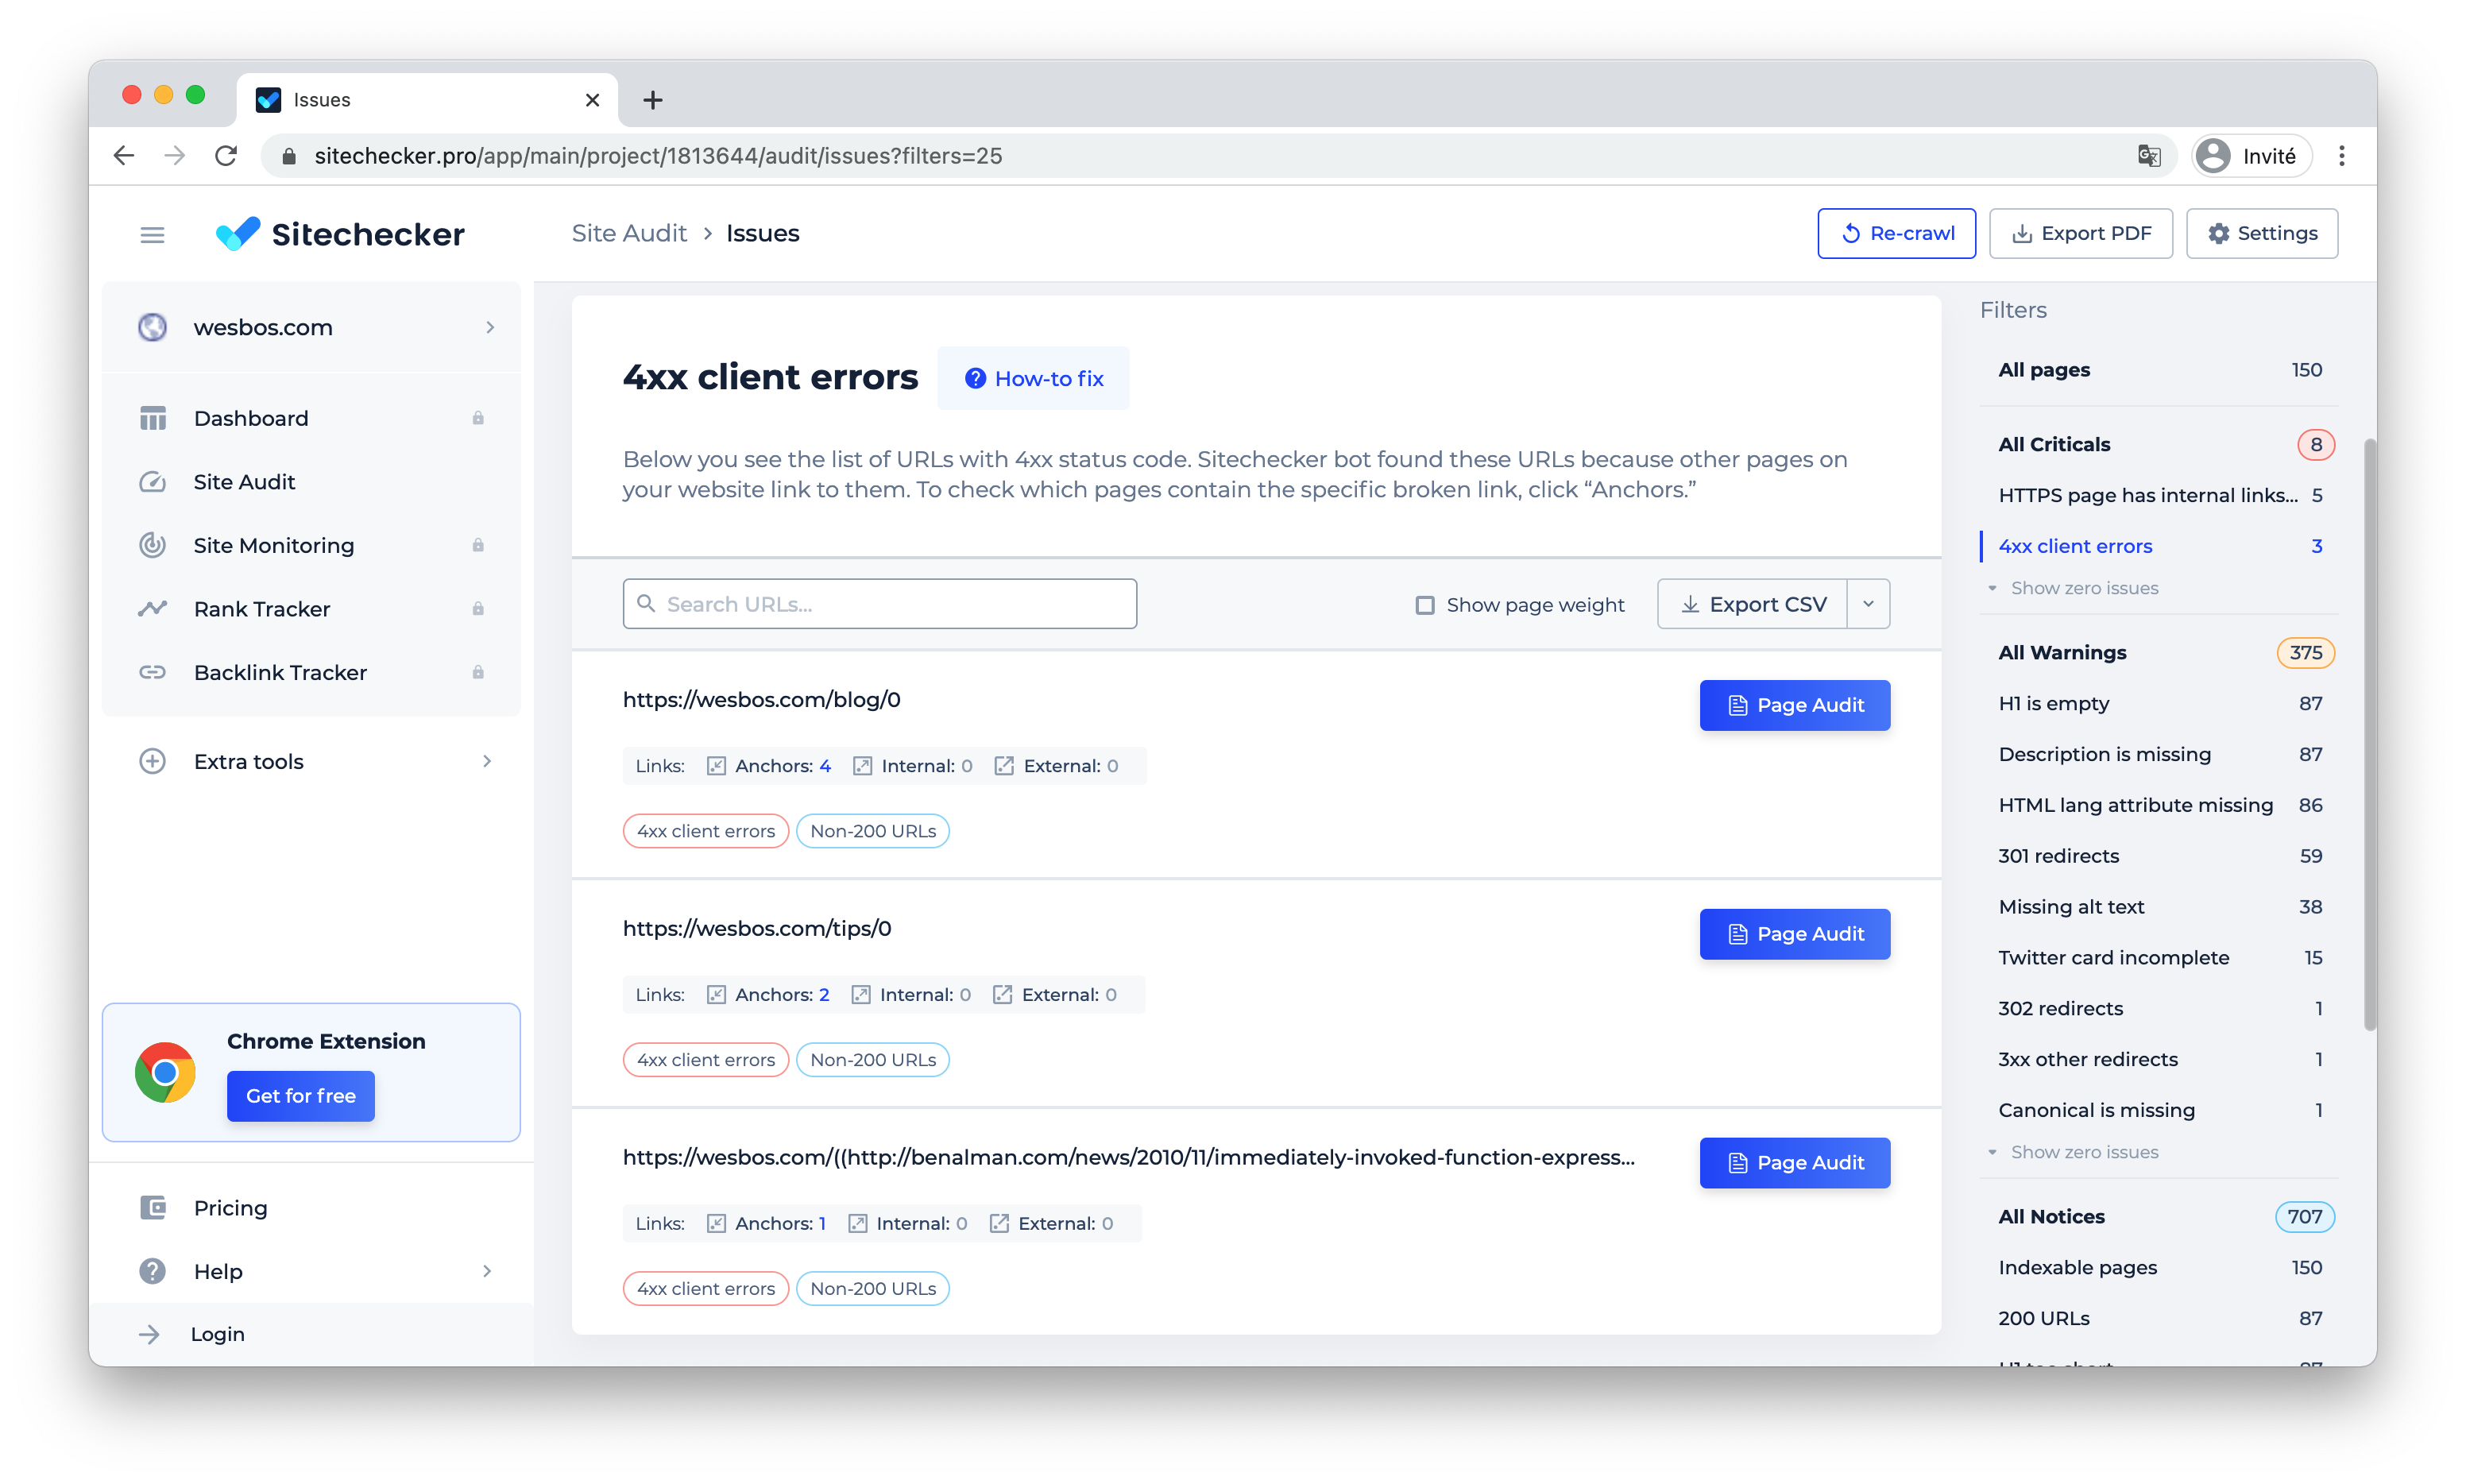Go to Site Audit breadcrumb
Screen dimensions: 2466x1484
630,233
